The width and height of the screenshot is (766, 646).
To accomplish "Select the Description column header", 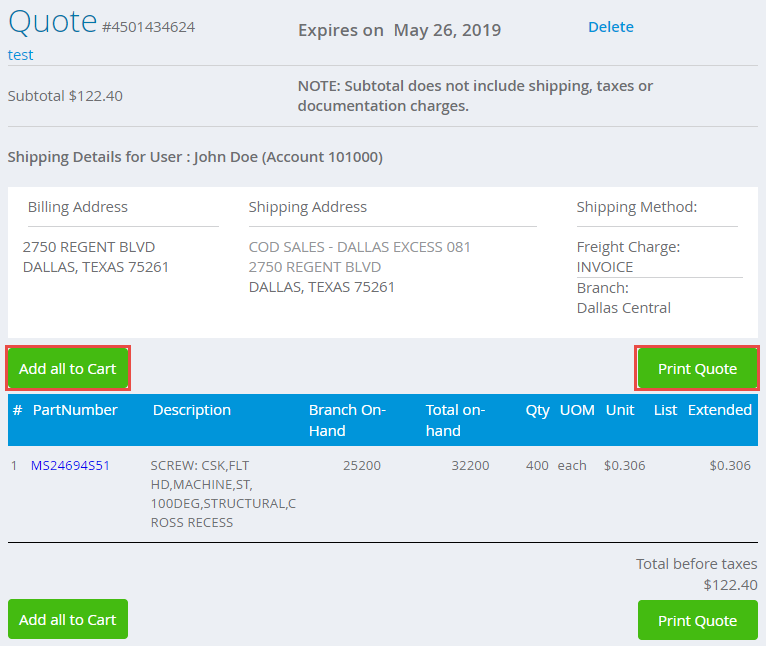I will pyautogui.click(x=192, y=410).
